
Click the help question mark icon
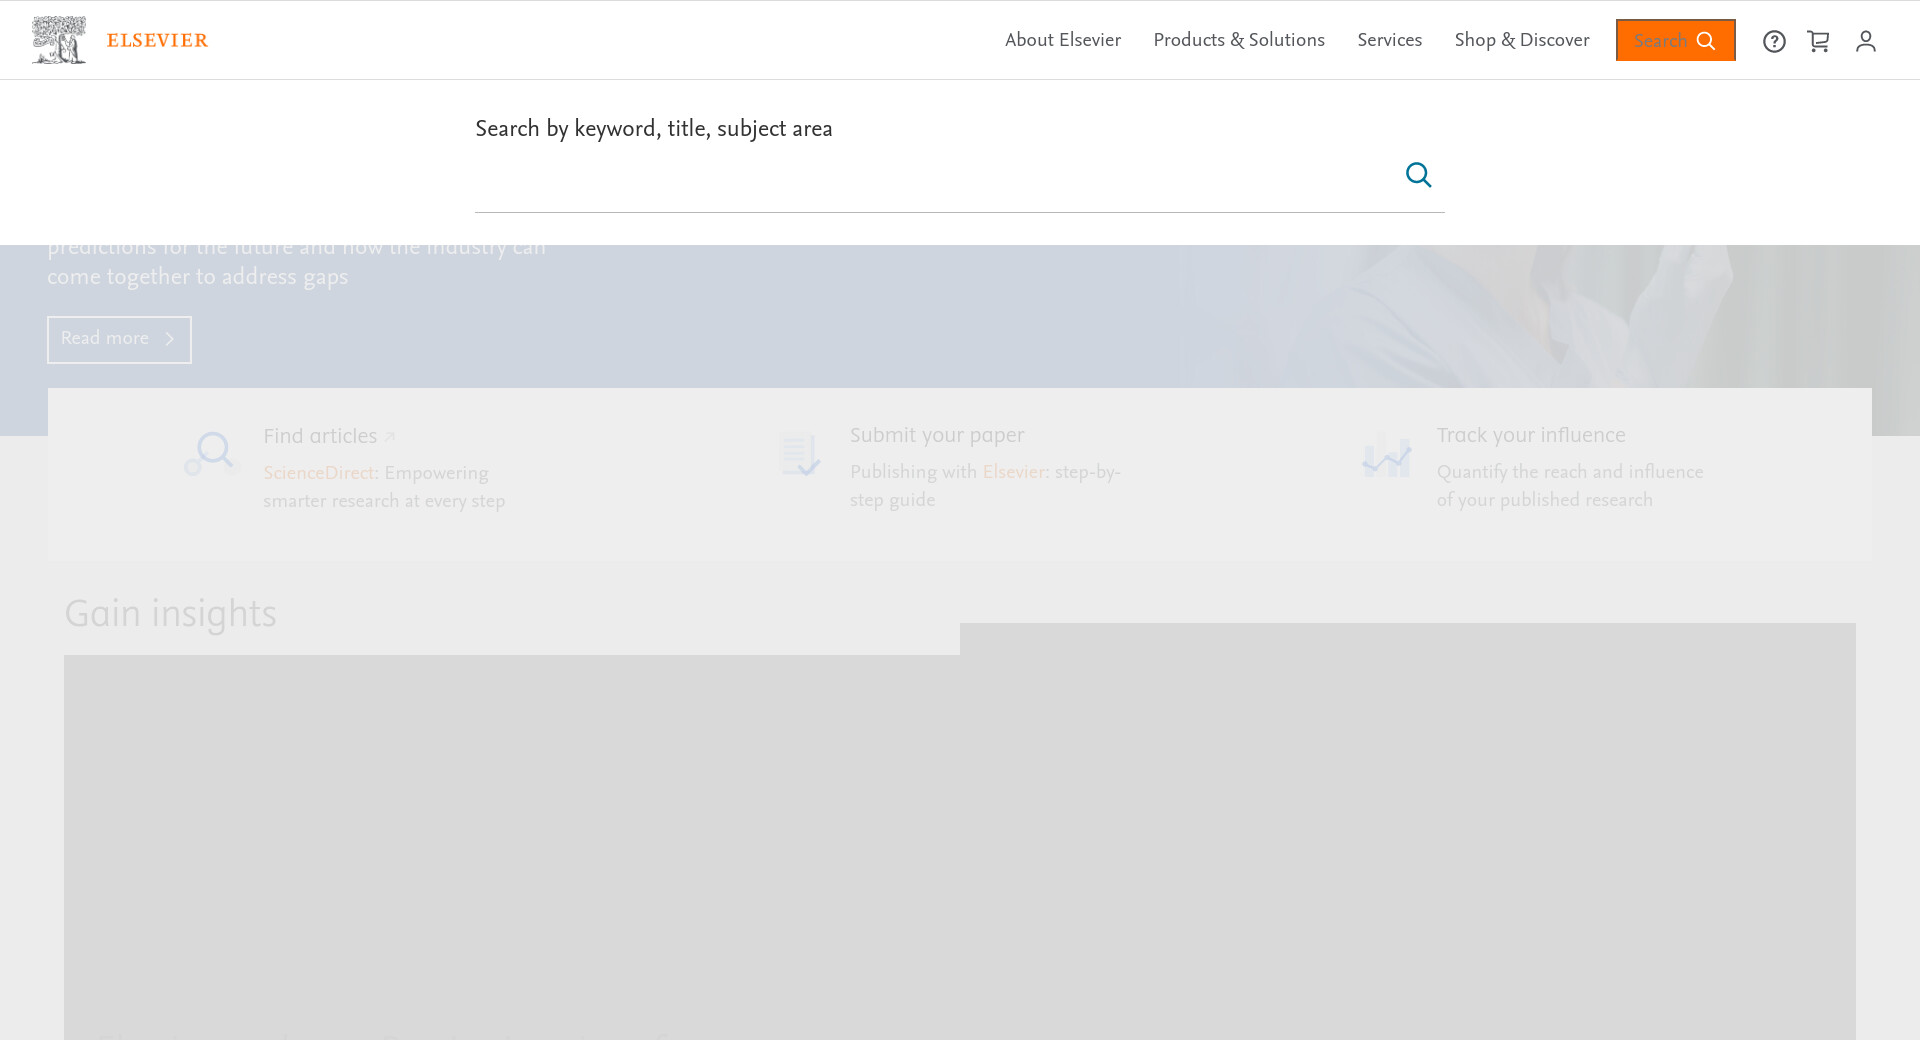1774,41
